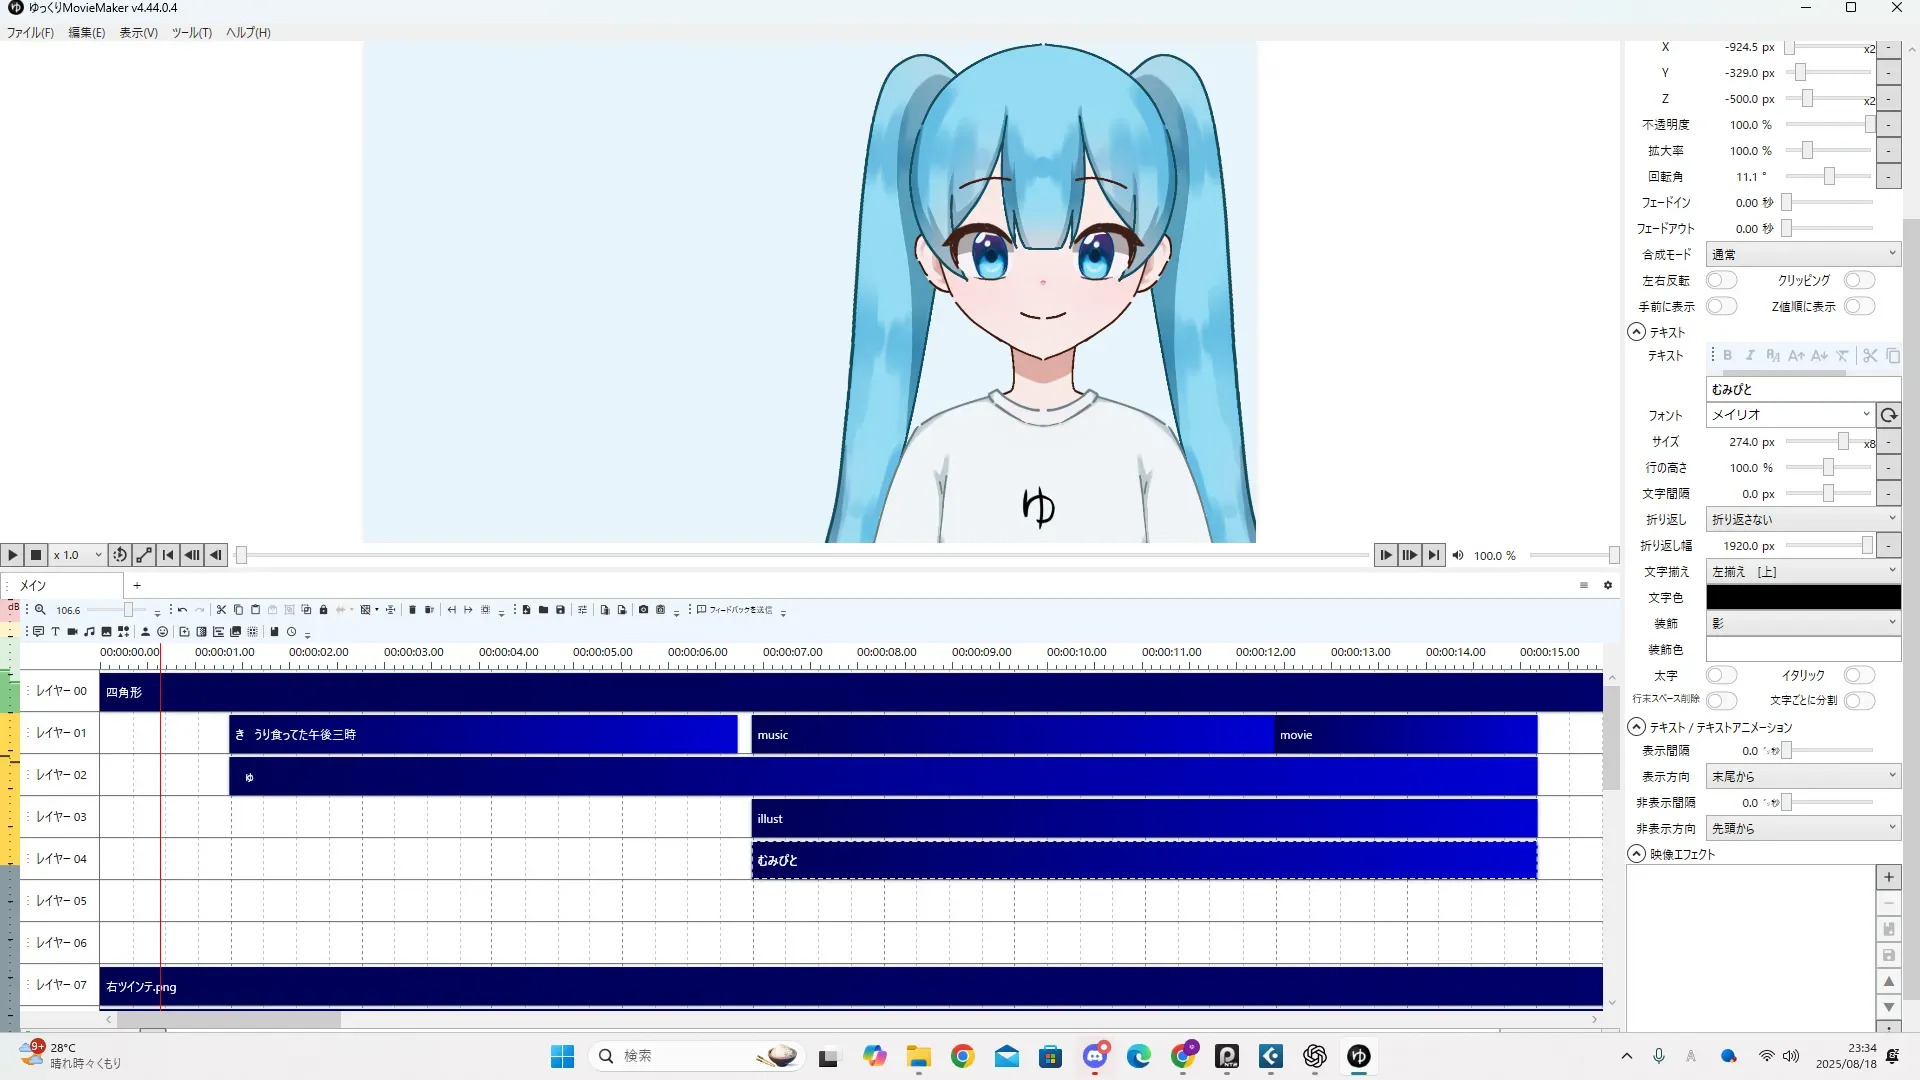Click フィードバックを送信 button
This screenshot has height=1080, width=1920.
736,610
